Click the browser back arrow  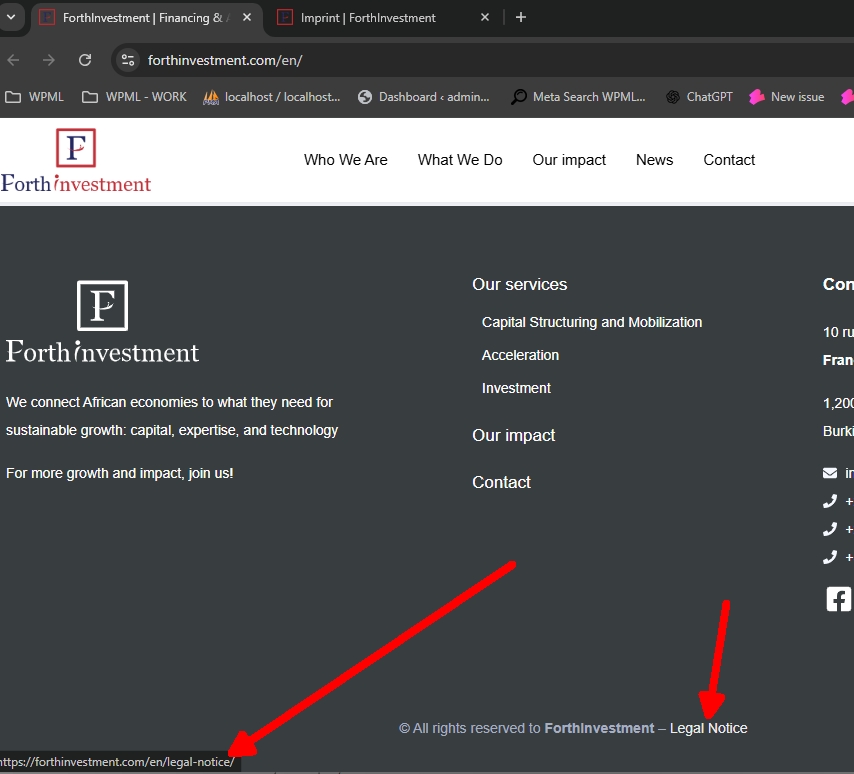tap(13, 60)
